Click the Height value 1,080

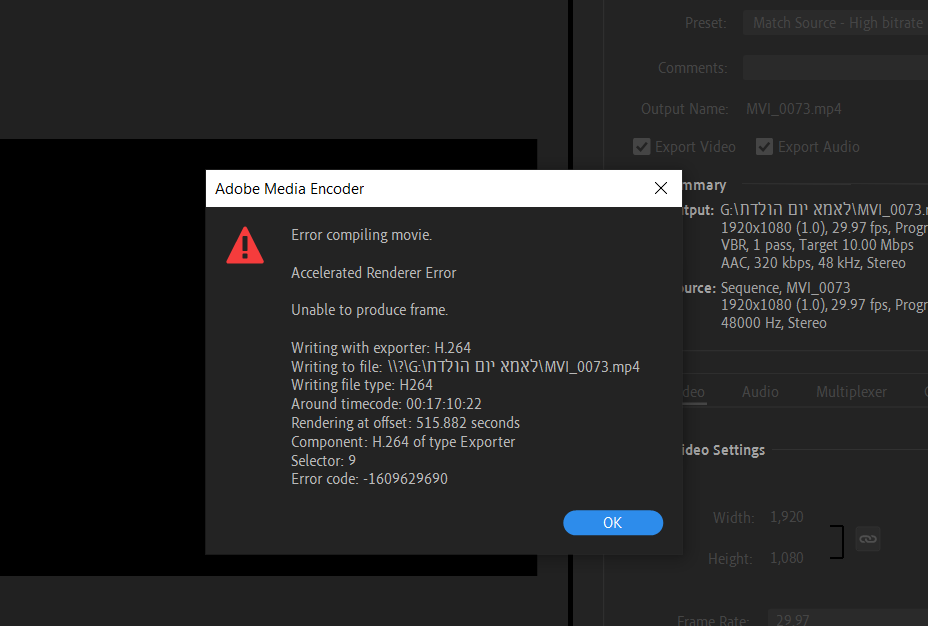tap(787, 558)
